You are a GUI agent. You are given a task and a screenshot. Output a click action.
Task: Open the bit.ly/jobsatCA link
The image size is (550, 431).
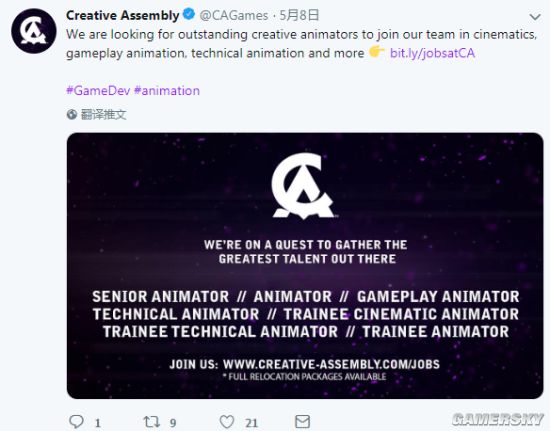pyautogui.click(x=432, y=53)
